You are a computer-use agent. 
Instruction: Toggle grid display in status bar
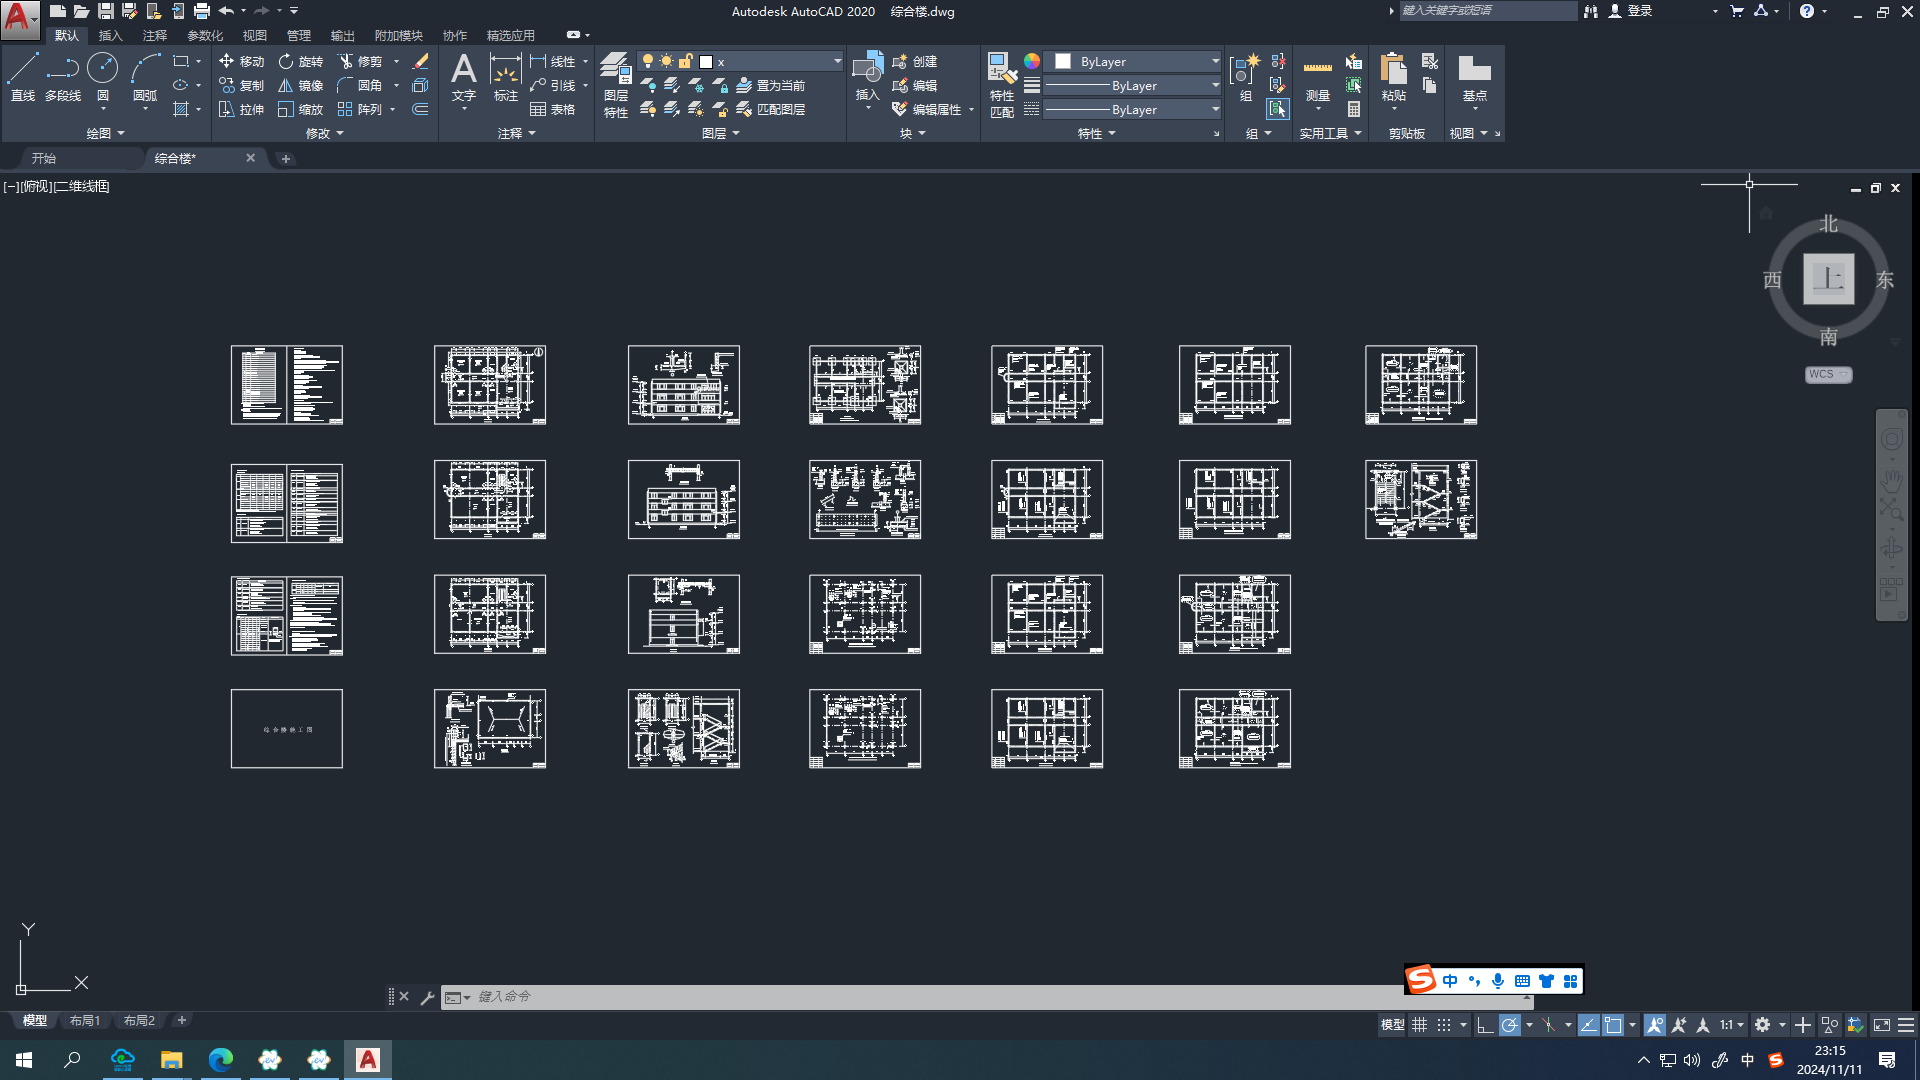[x=1419, y=1025]
